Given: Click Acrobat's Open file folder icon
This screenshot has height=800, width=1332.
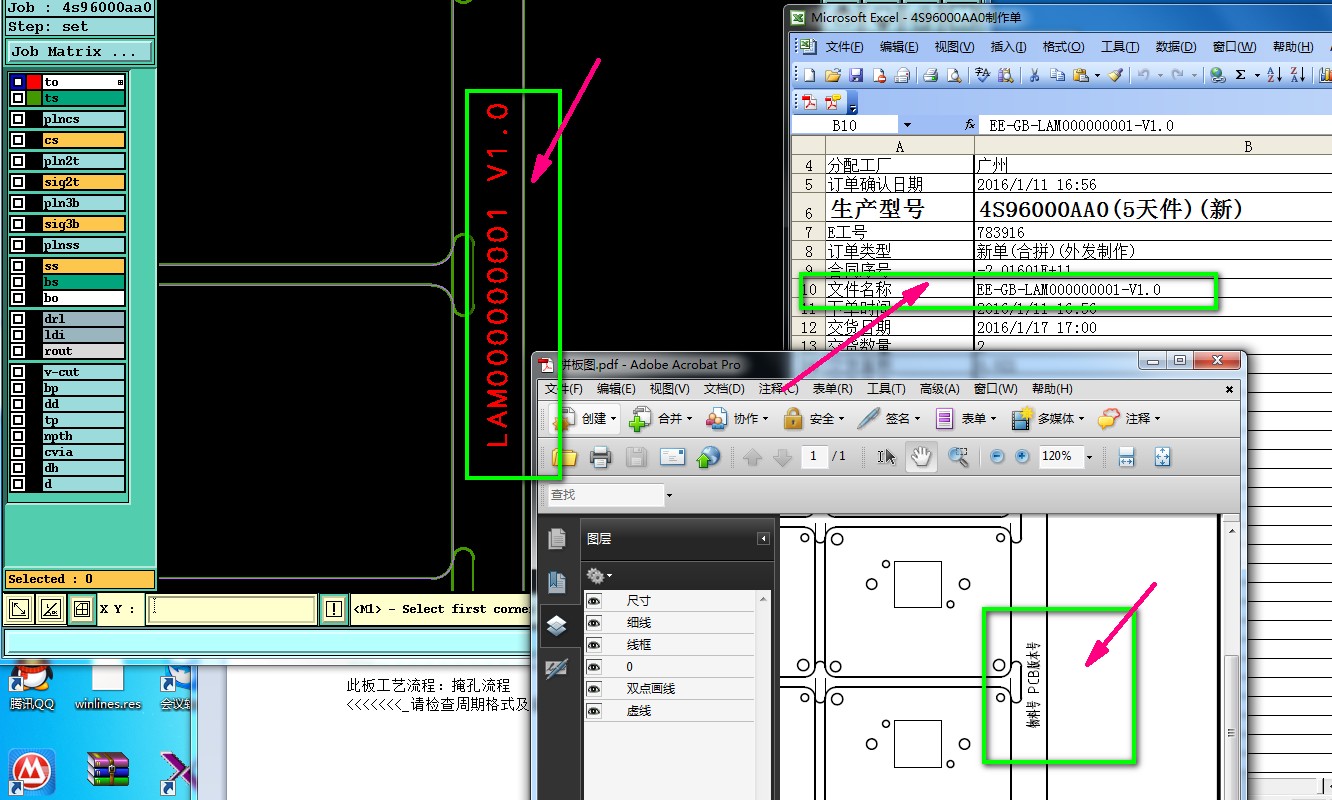Looking at the screenshot, I should [565, 457].
